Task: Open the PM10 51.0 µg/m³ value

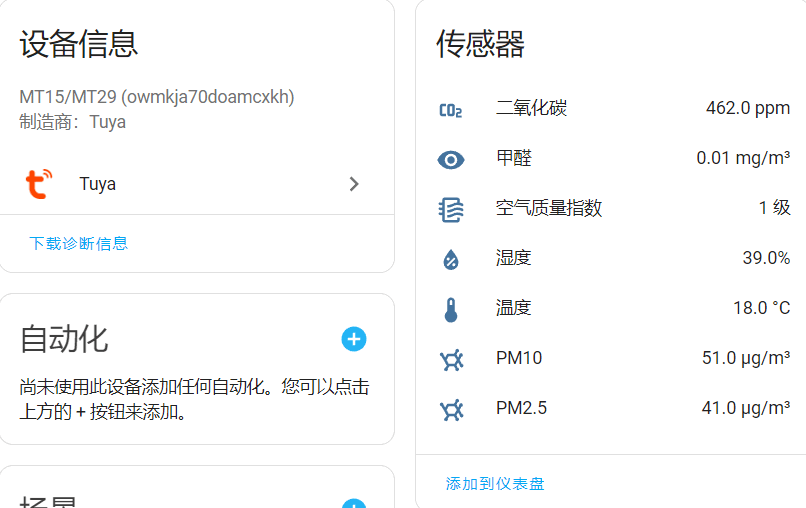Action: pos(745,358)
